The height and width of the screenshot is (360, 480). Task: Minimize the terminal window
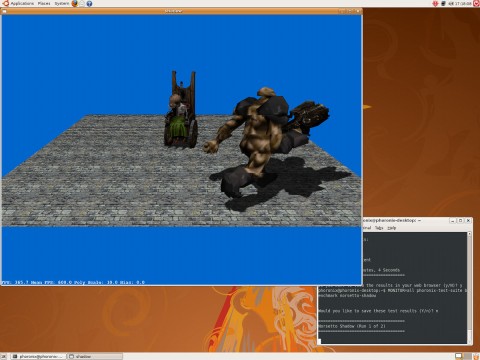[452, 221]
